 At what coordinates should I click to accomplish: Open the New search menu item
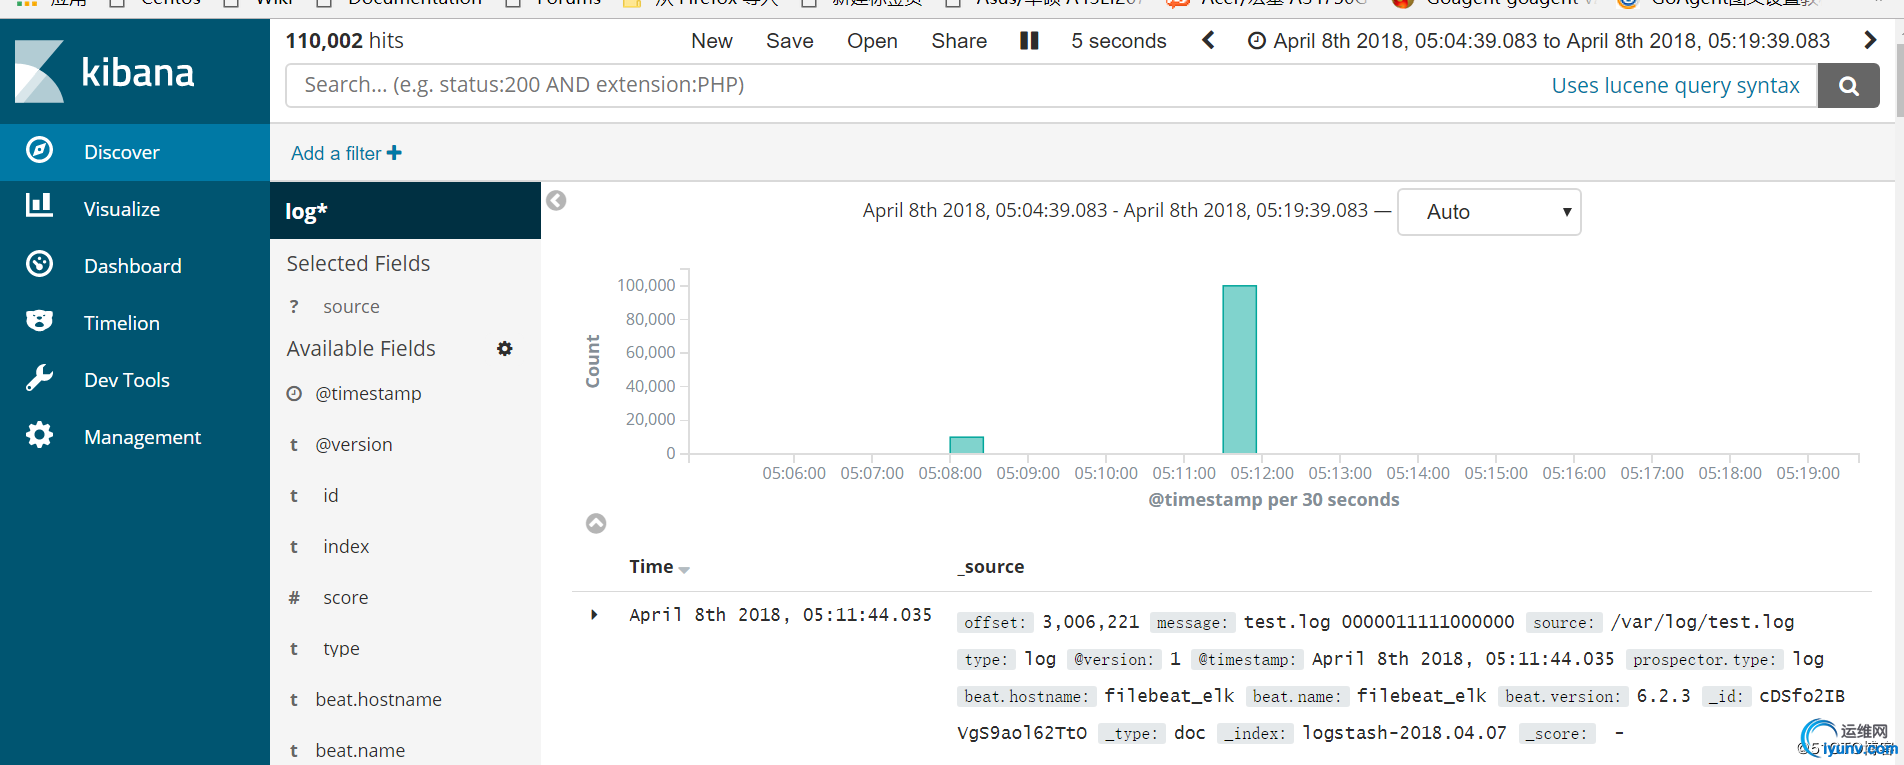[x=712, y=41]
